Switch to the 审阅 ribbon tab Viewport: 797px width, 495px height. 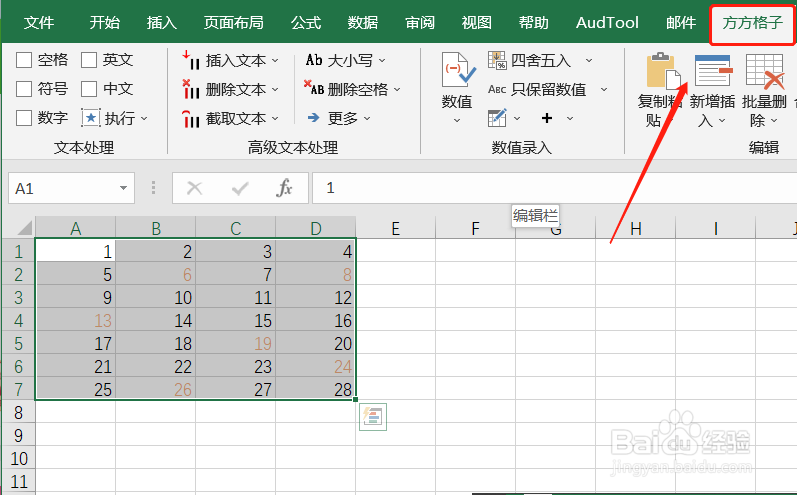click(x=420, y=22)
